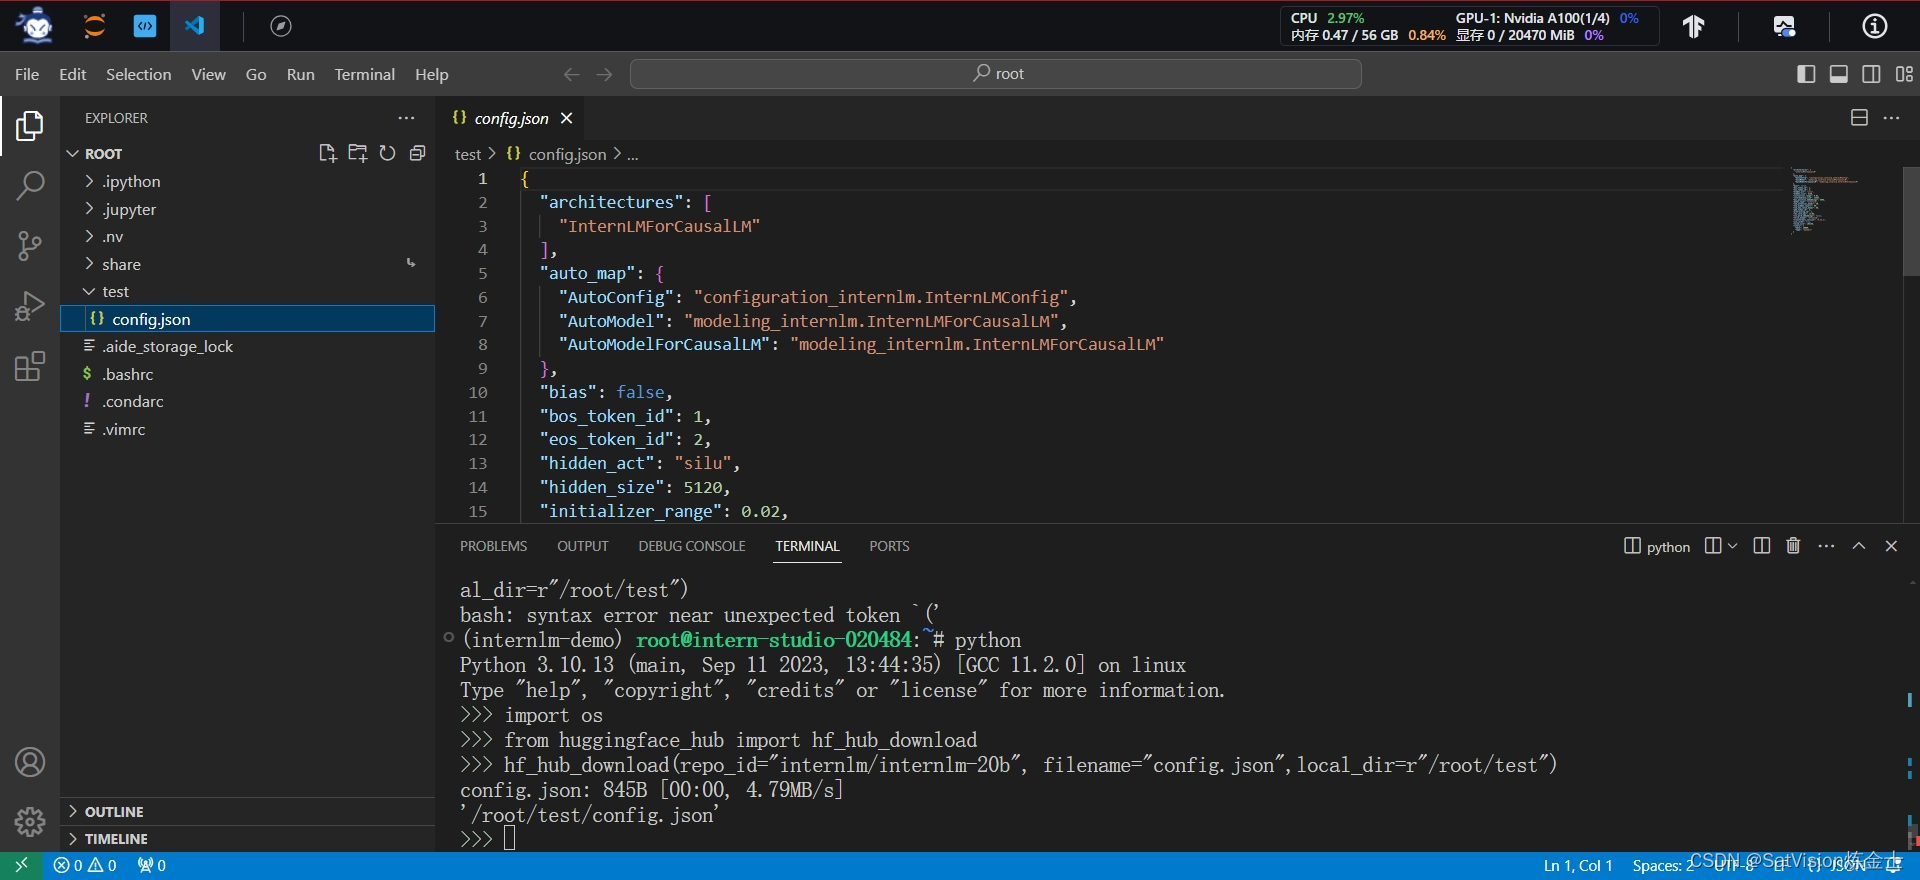
Task: Open Explorer views and more actions menu
Action: click(x=406, y=118)
